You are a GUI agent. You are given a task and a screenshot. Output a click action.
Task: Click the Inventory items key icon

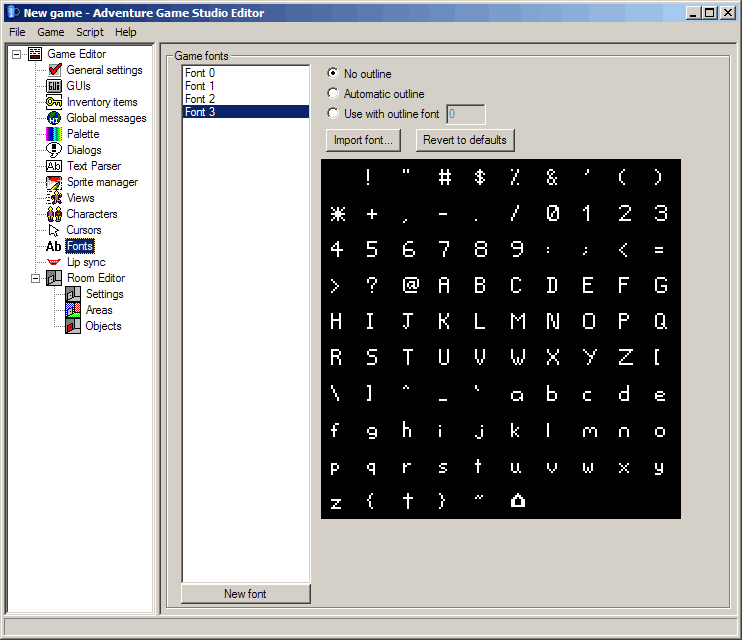pos(54,102)
